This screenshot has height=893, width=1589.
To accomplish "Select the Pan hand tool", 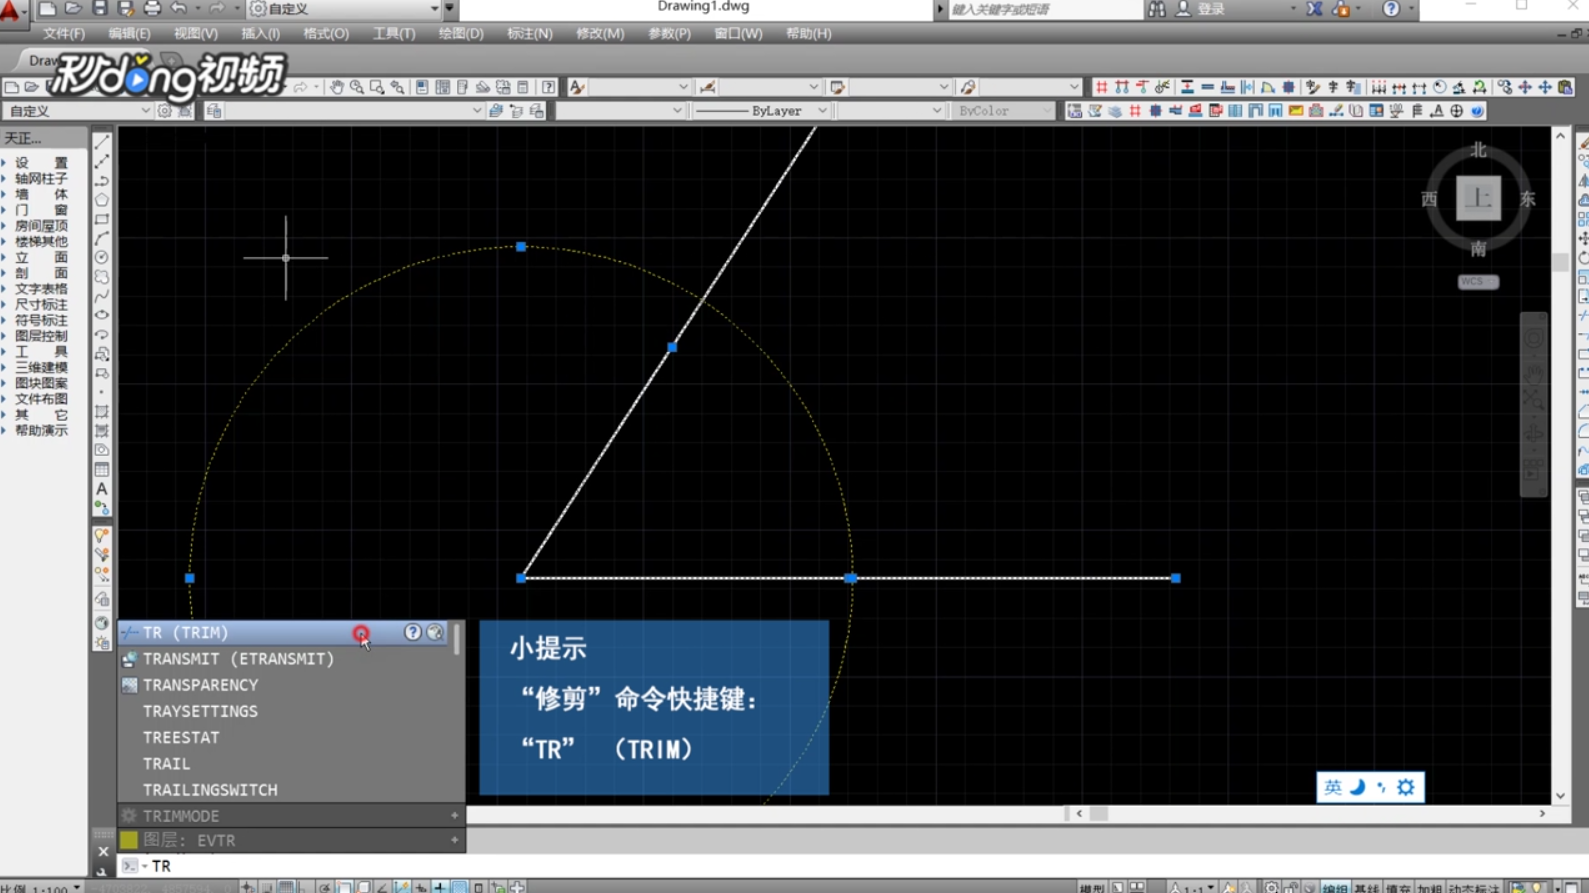I will pyautogui.click(x=337, y=87).
